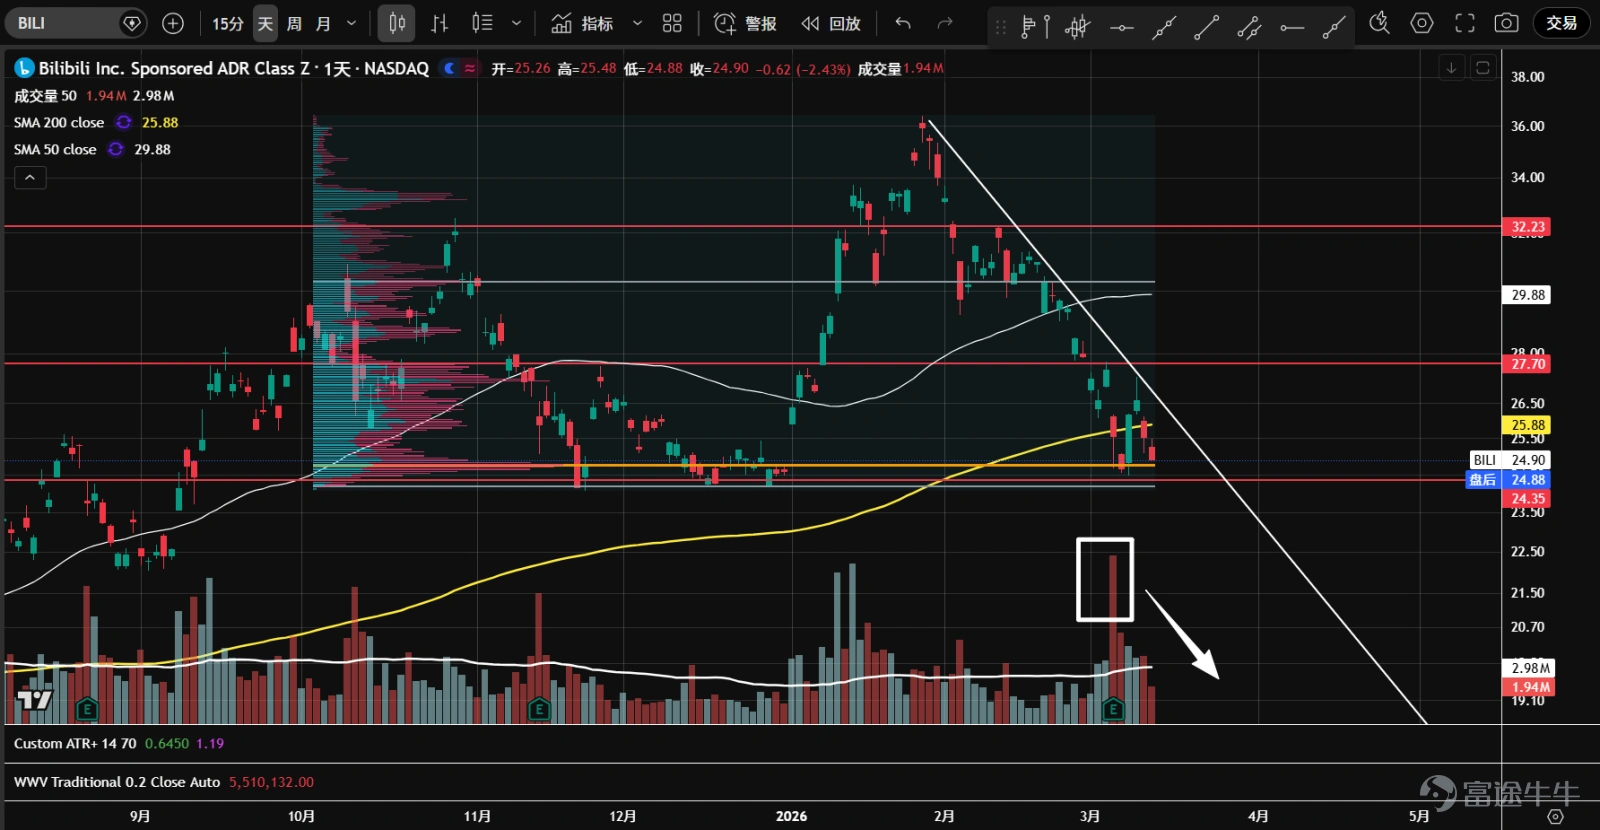The image size is (1600, 830).
Task: Click the 32.23 red price label
Action: tap(1528, 227)
